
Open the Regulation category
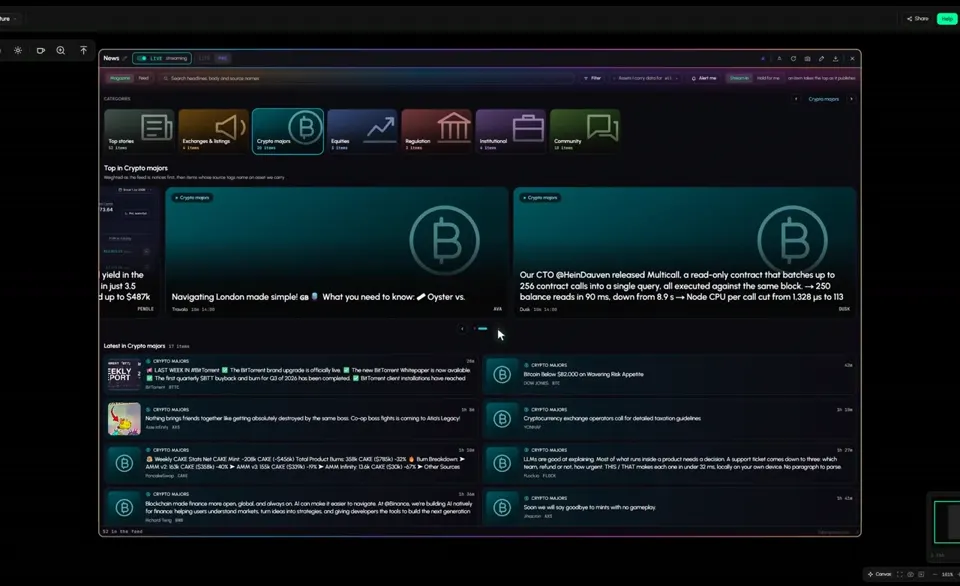click(x=436, y=131)
